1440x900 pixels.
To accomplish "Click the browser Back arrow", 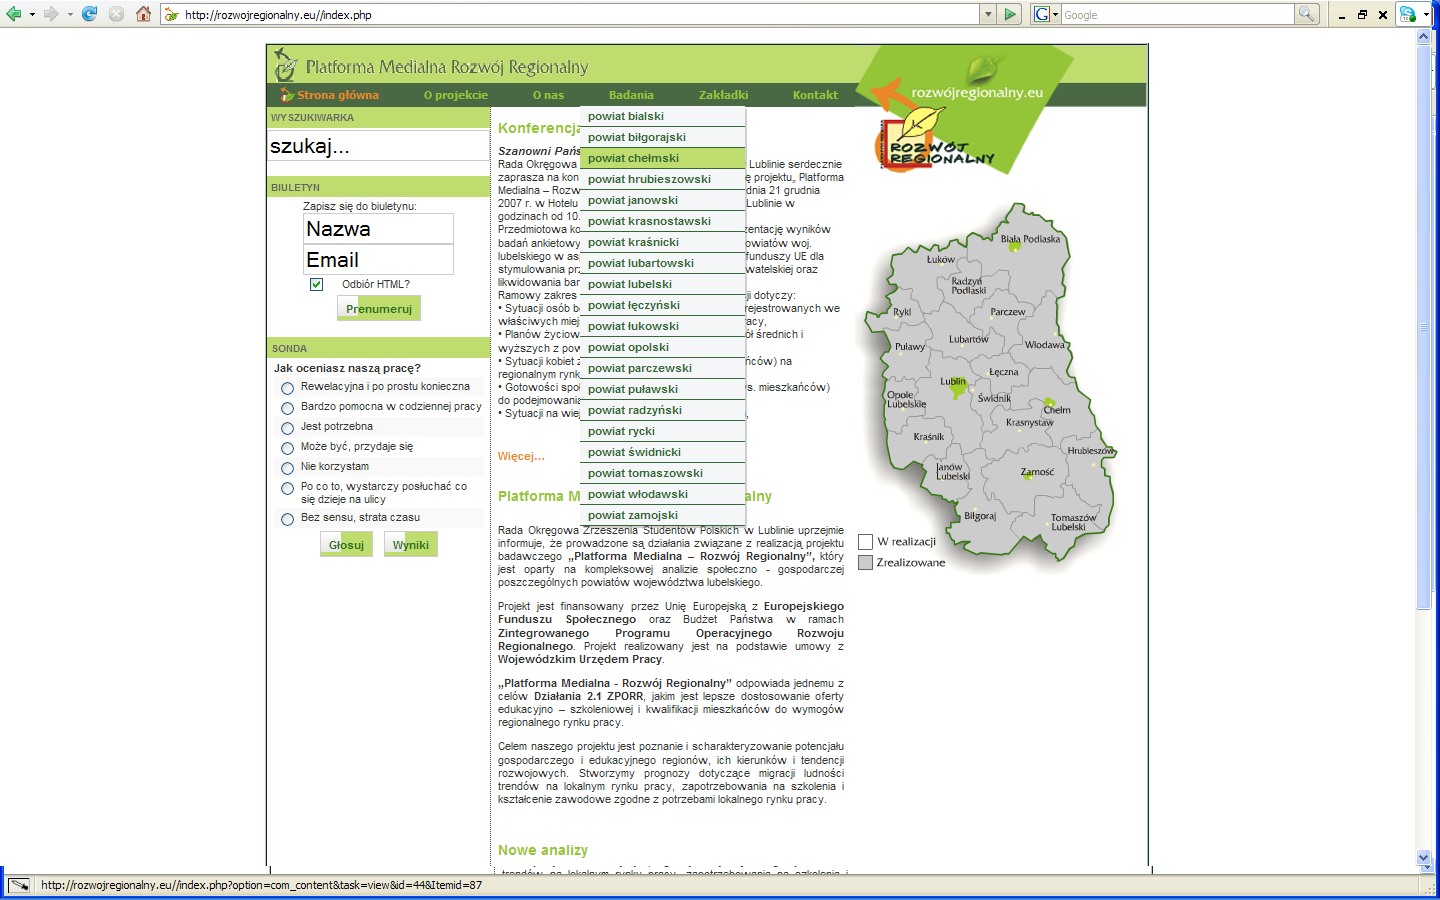I will click(x=14, y=14).
